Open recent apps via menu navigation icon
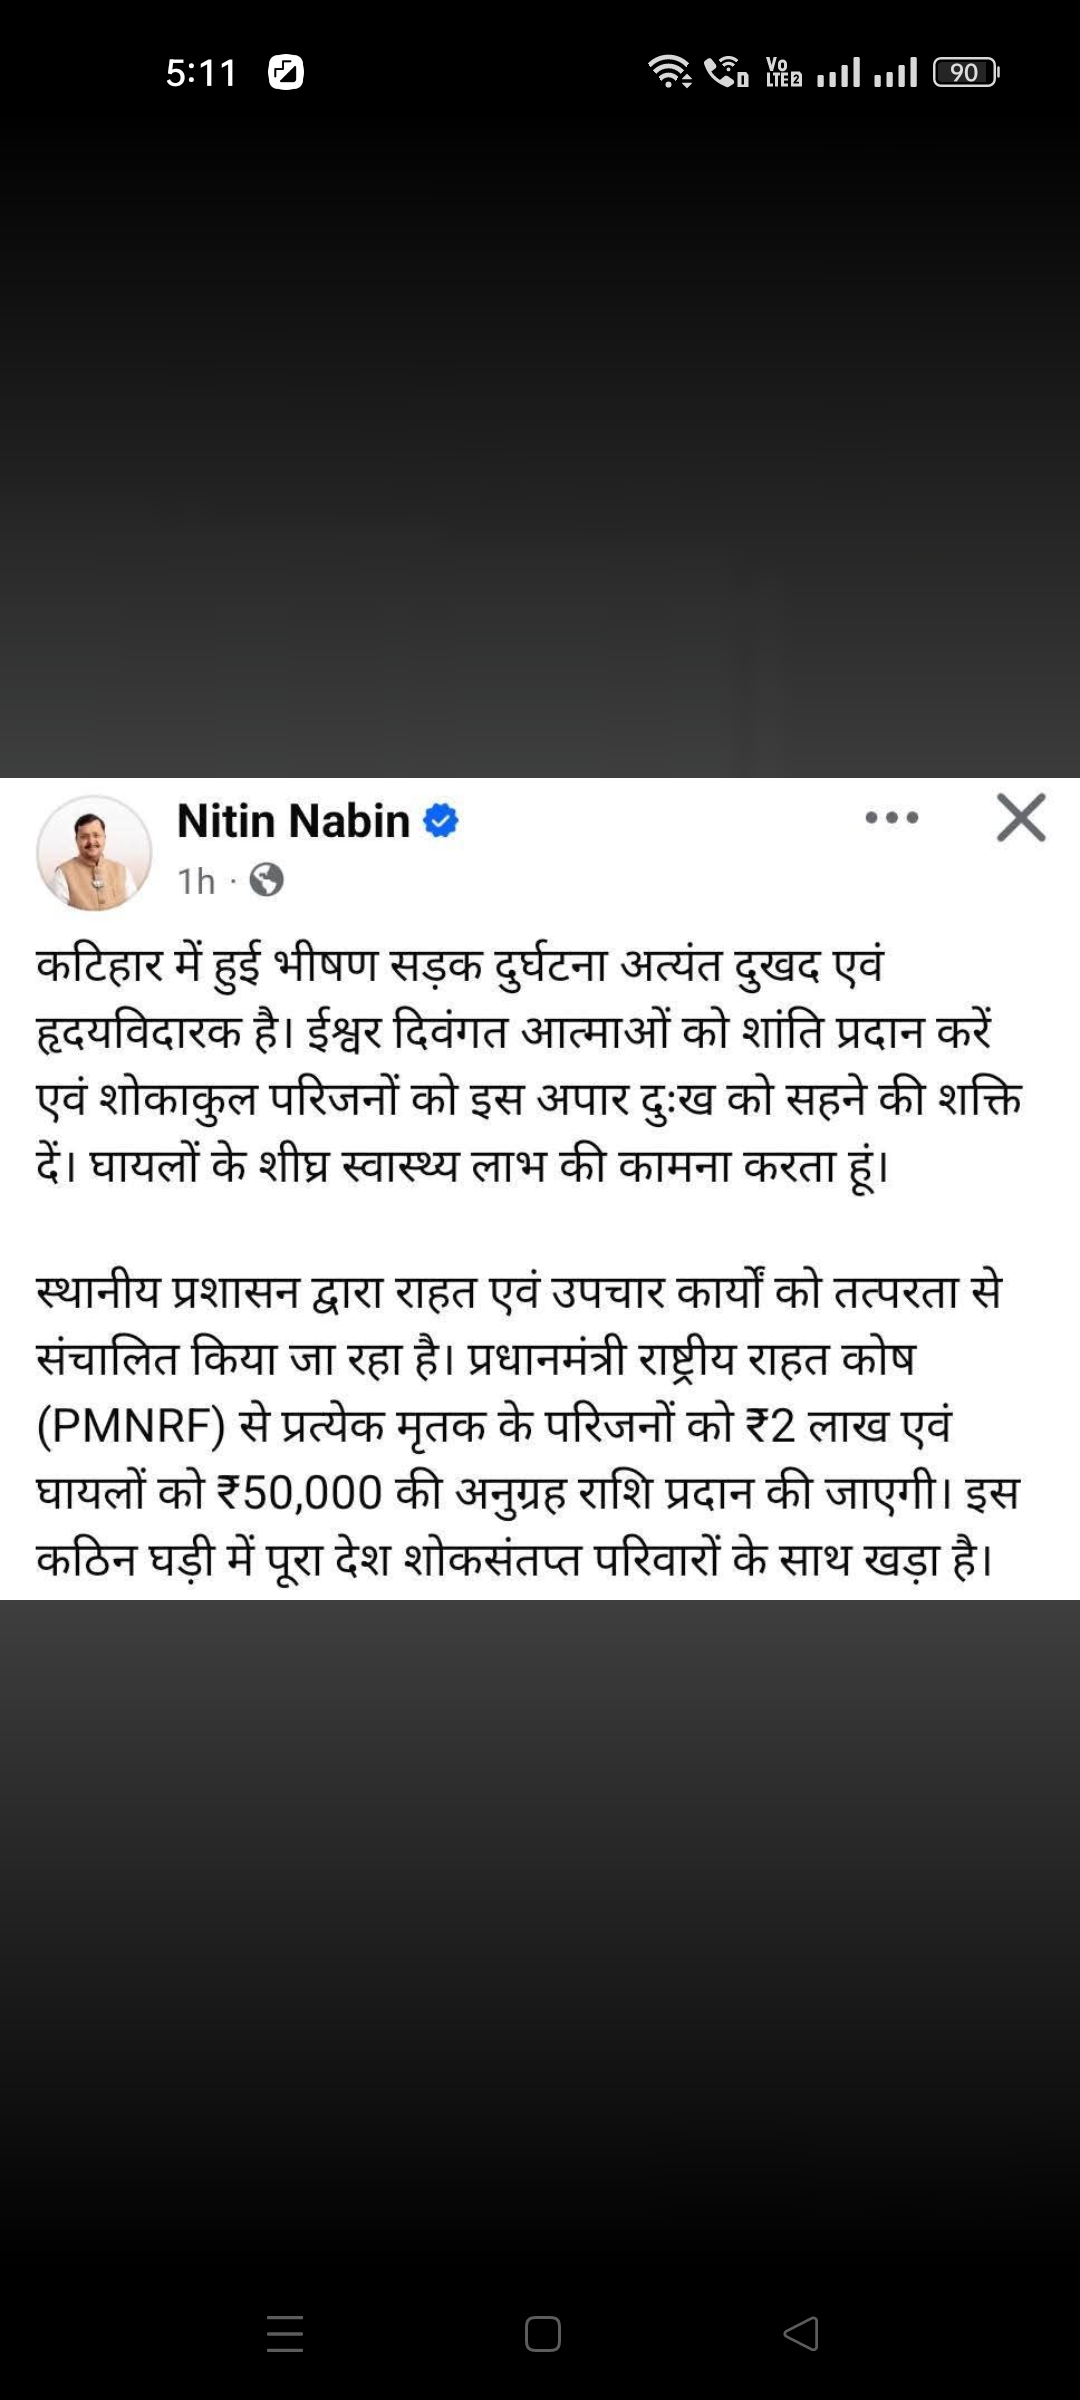 [285, 2334]
